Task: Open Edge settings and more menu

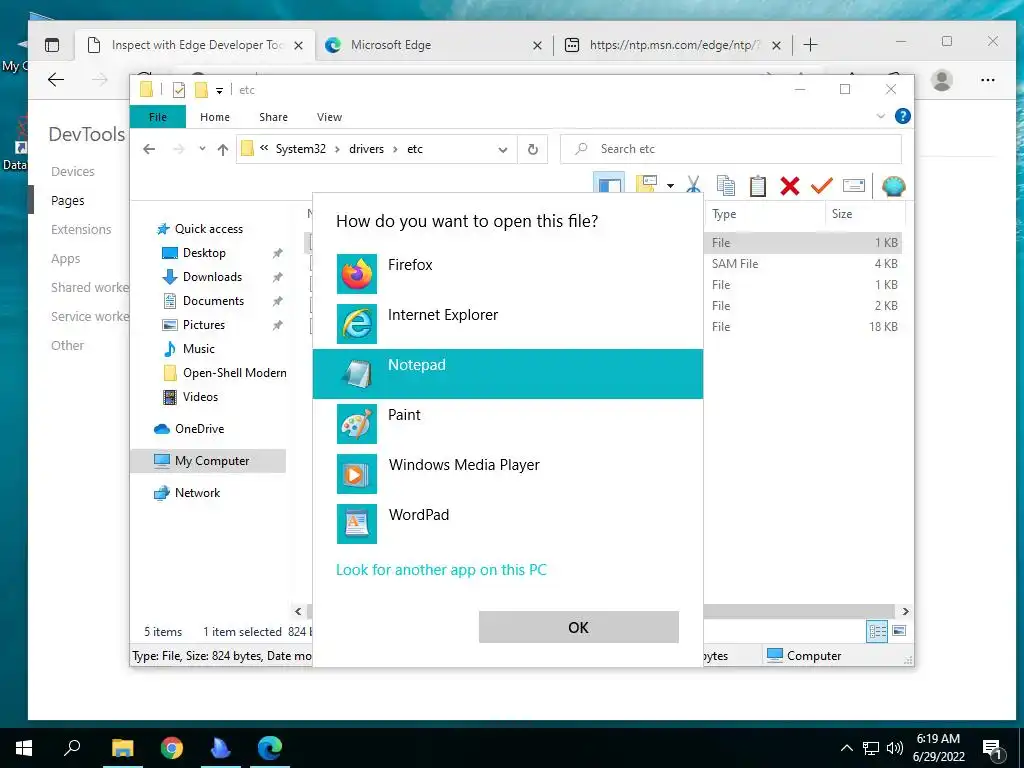Action: pyautogui.click(x=987, y=80)
